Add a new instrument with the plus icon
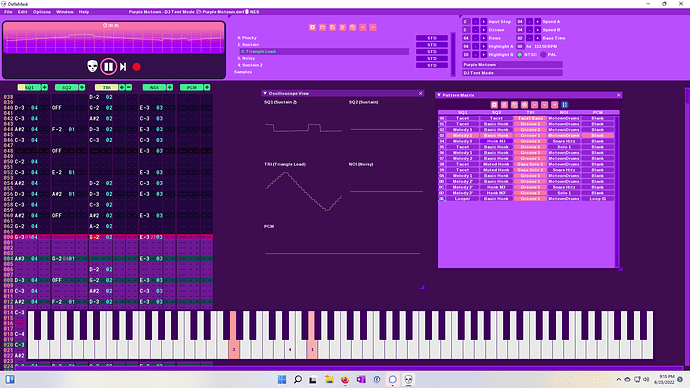Viewport: 690px width, 388px height. pos(312,27)
